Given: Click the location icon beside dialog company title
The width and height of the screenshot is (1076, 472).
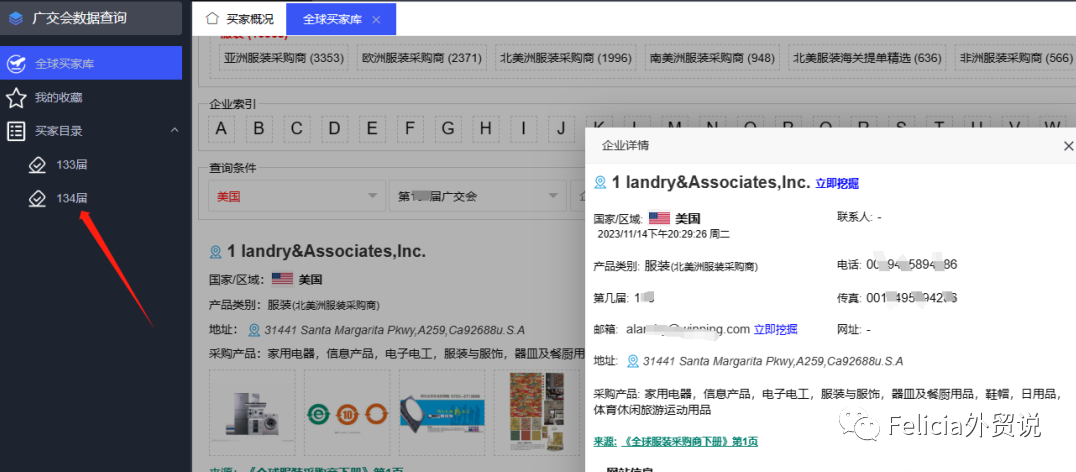Looking at the screenshot, I should [600, 182].
